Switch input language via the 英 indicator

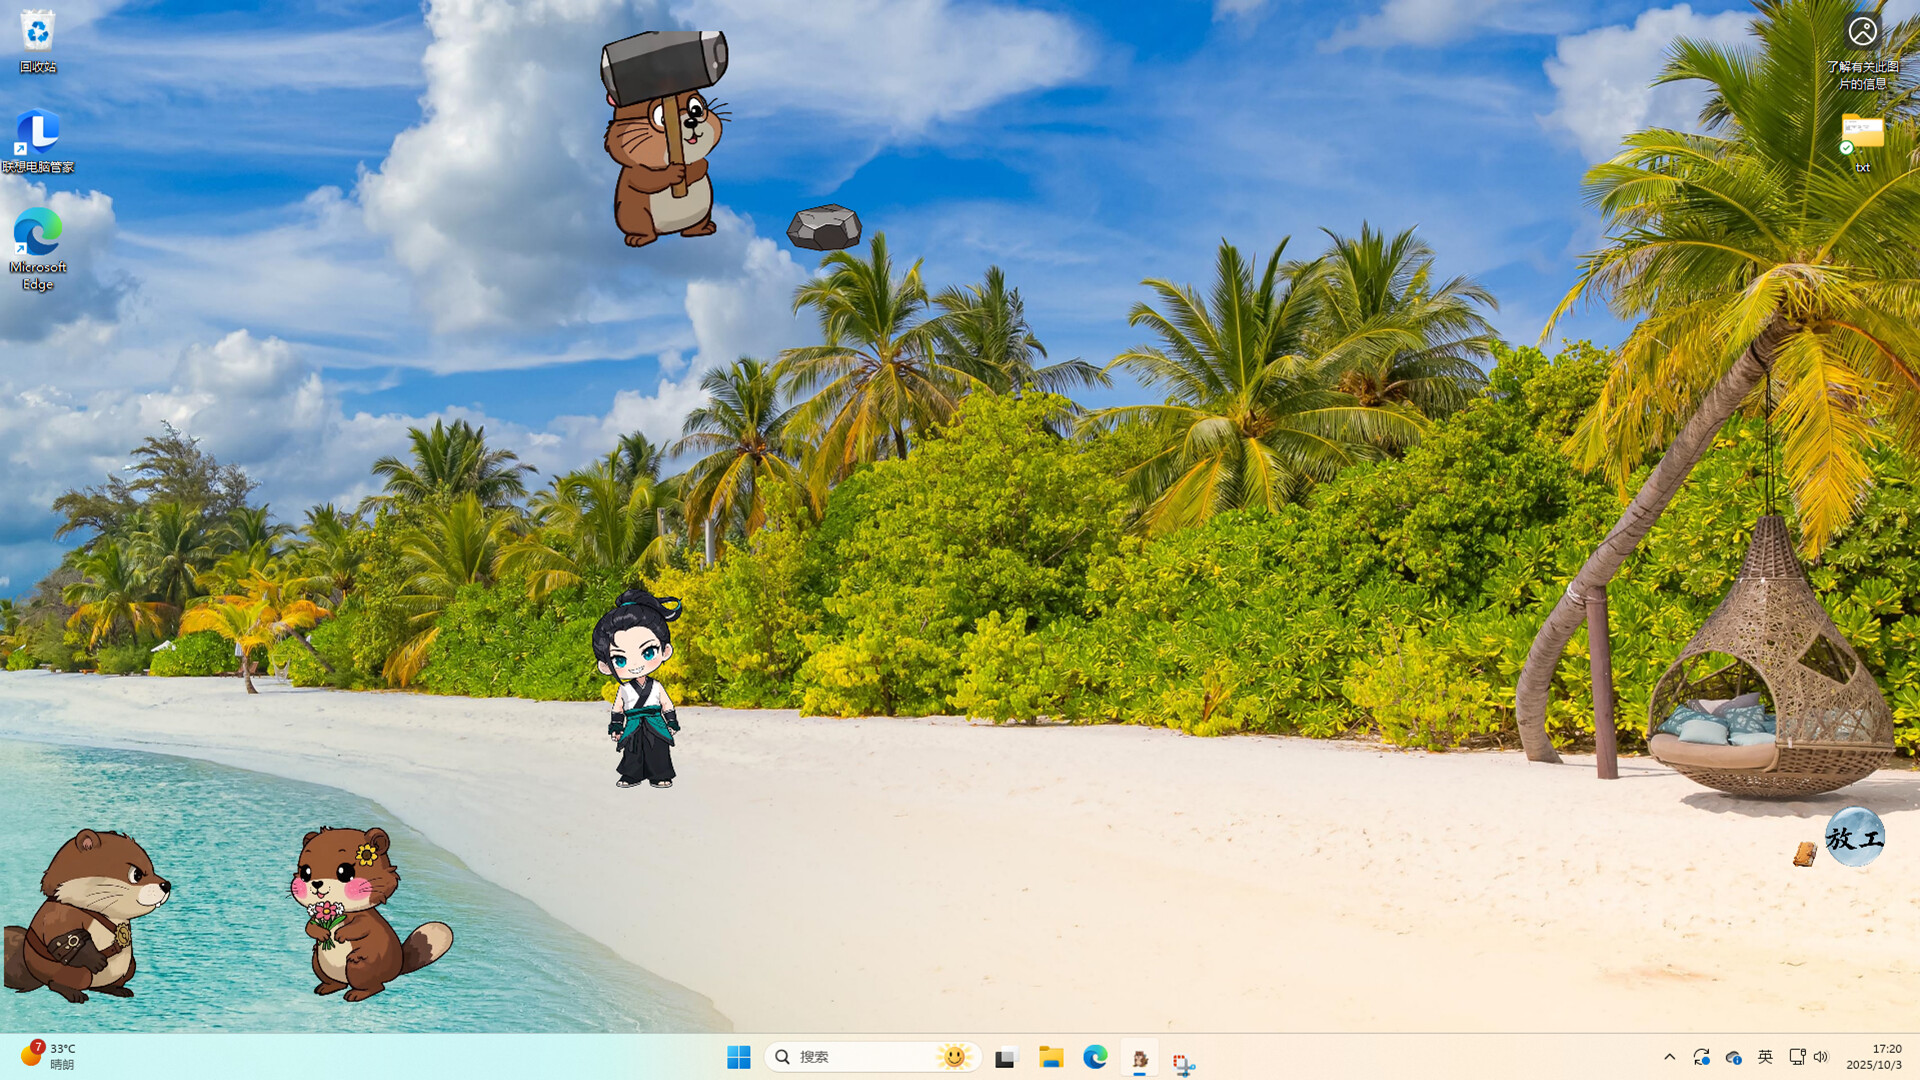coord(1765,1056)
